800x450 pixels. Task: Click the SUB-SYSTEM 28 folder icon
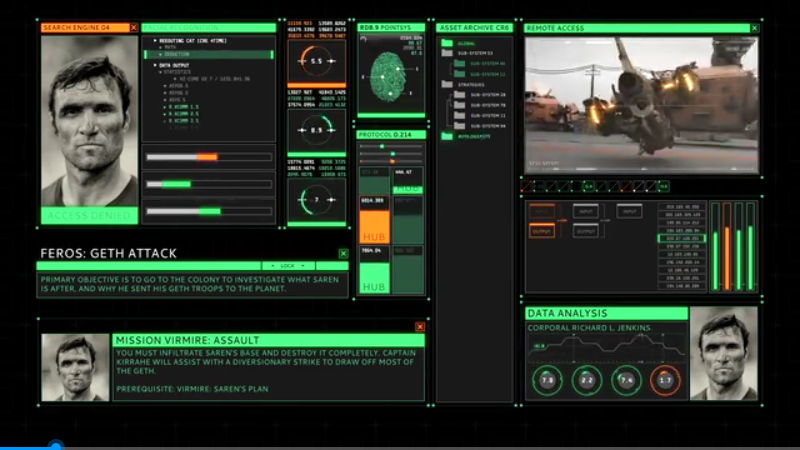pos(460,94)
